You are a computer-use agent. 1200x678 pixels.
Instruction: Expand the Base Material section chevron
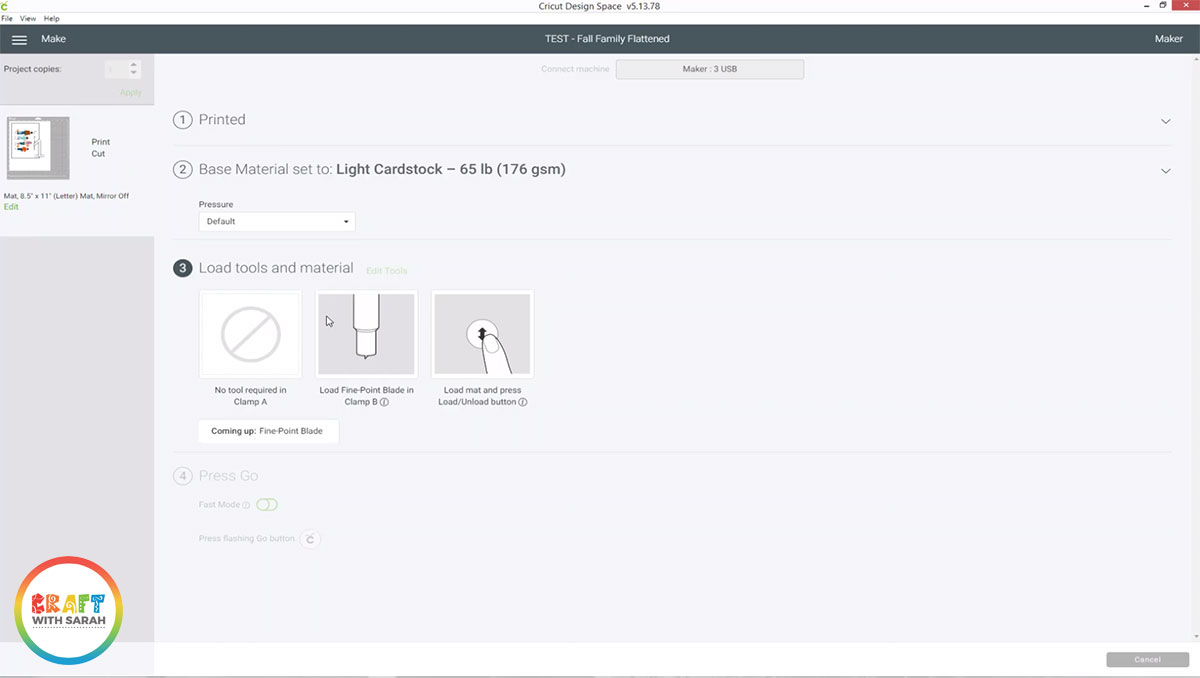coord(1165,171)
